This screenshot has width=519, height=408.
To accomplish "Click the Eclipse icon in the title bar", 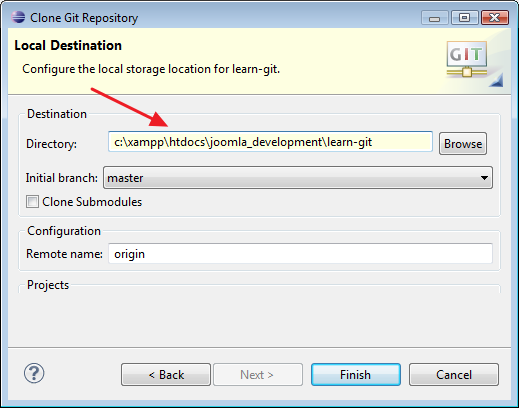I will coord(18,17).
